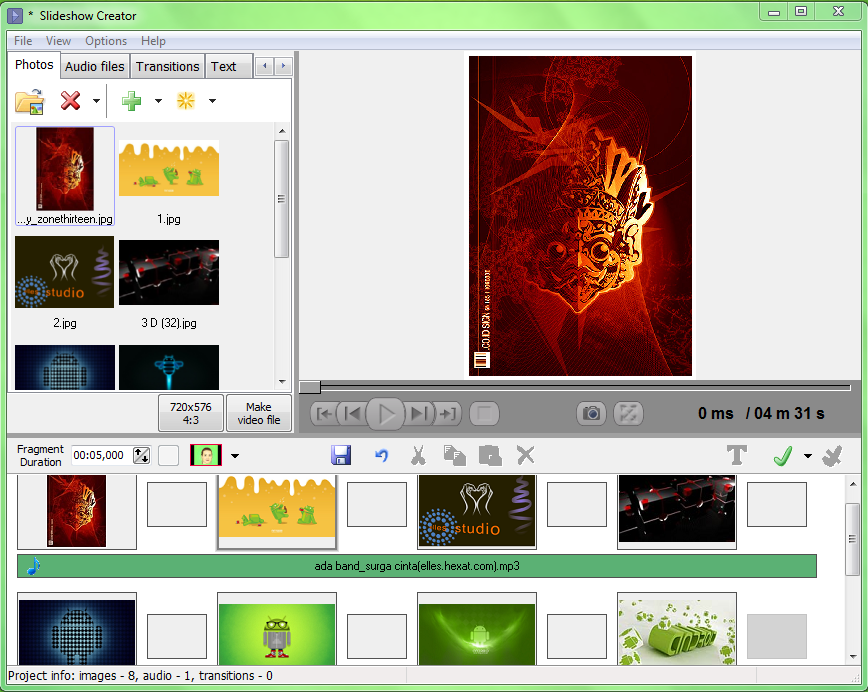Open the dropdown next to portrait icon
Viewport: 868px width, 692px height.
click(x=235, y=456)
